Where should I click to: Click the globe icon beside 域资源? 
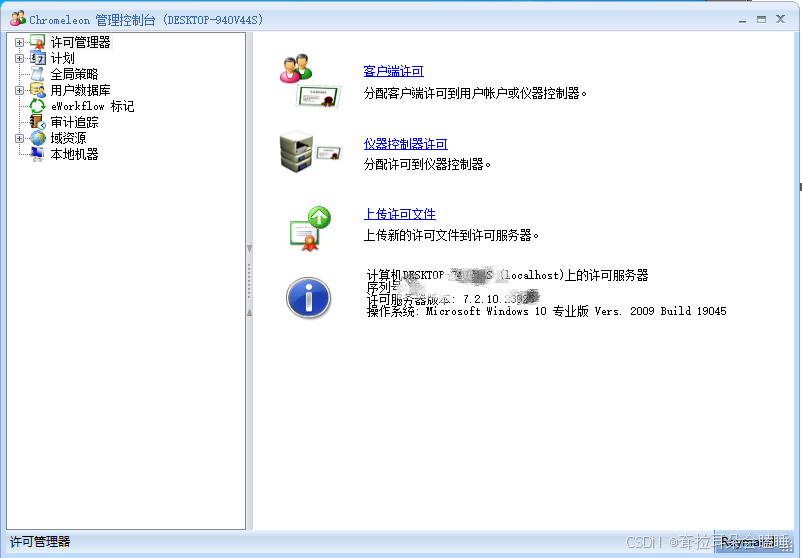(37, 138)
